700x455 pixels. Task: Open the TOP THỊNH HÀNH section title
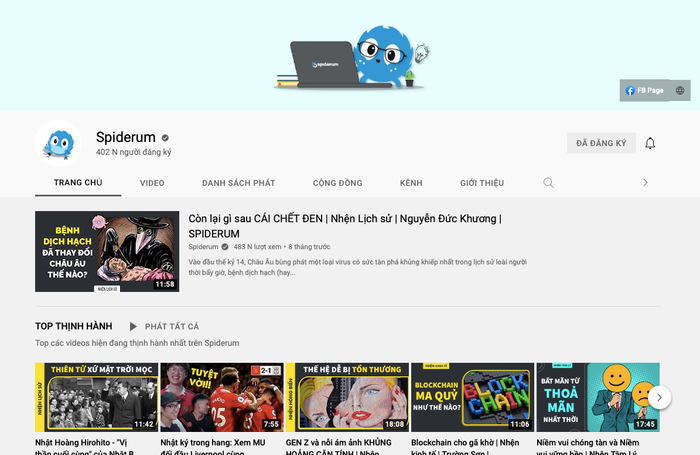point(74,326)
